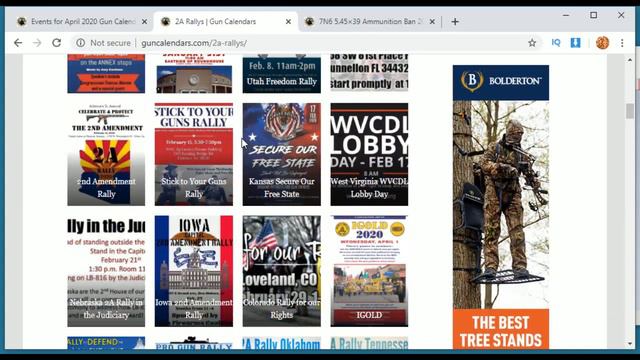Open the 2nd Amendment Rally Arizona card

coord(106,154)
